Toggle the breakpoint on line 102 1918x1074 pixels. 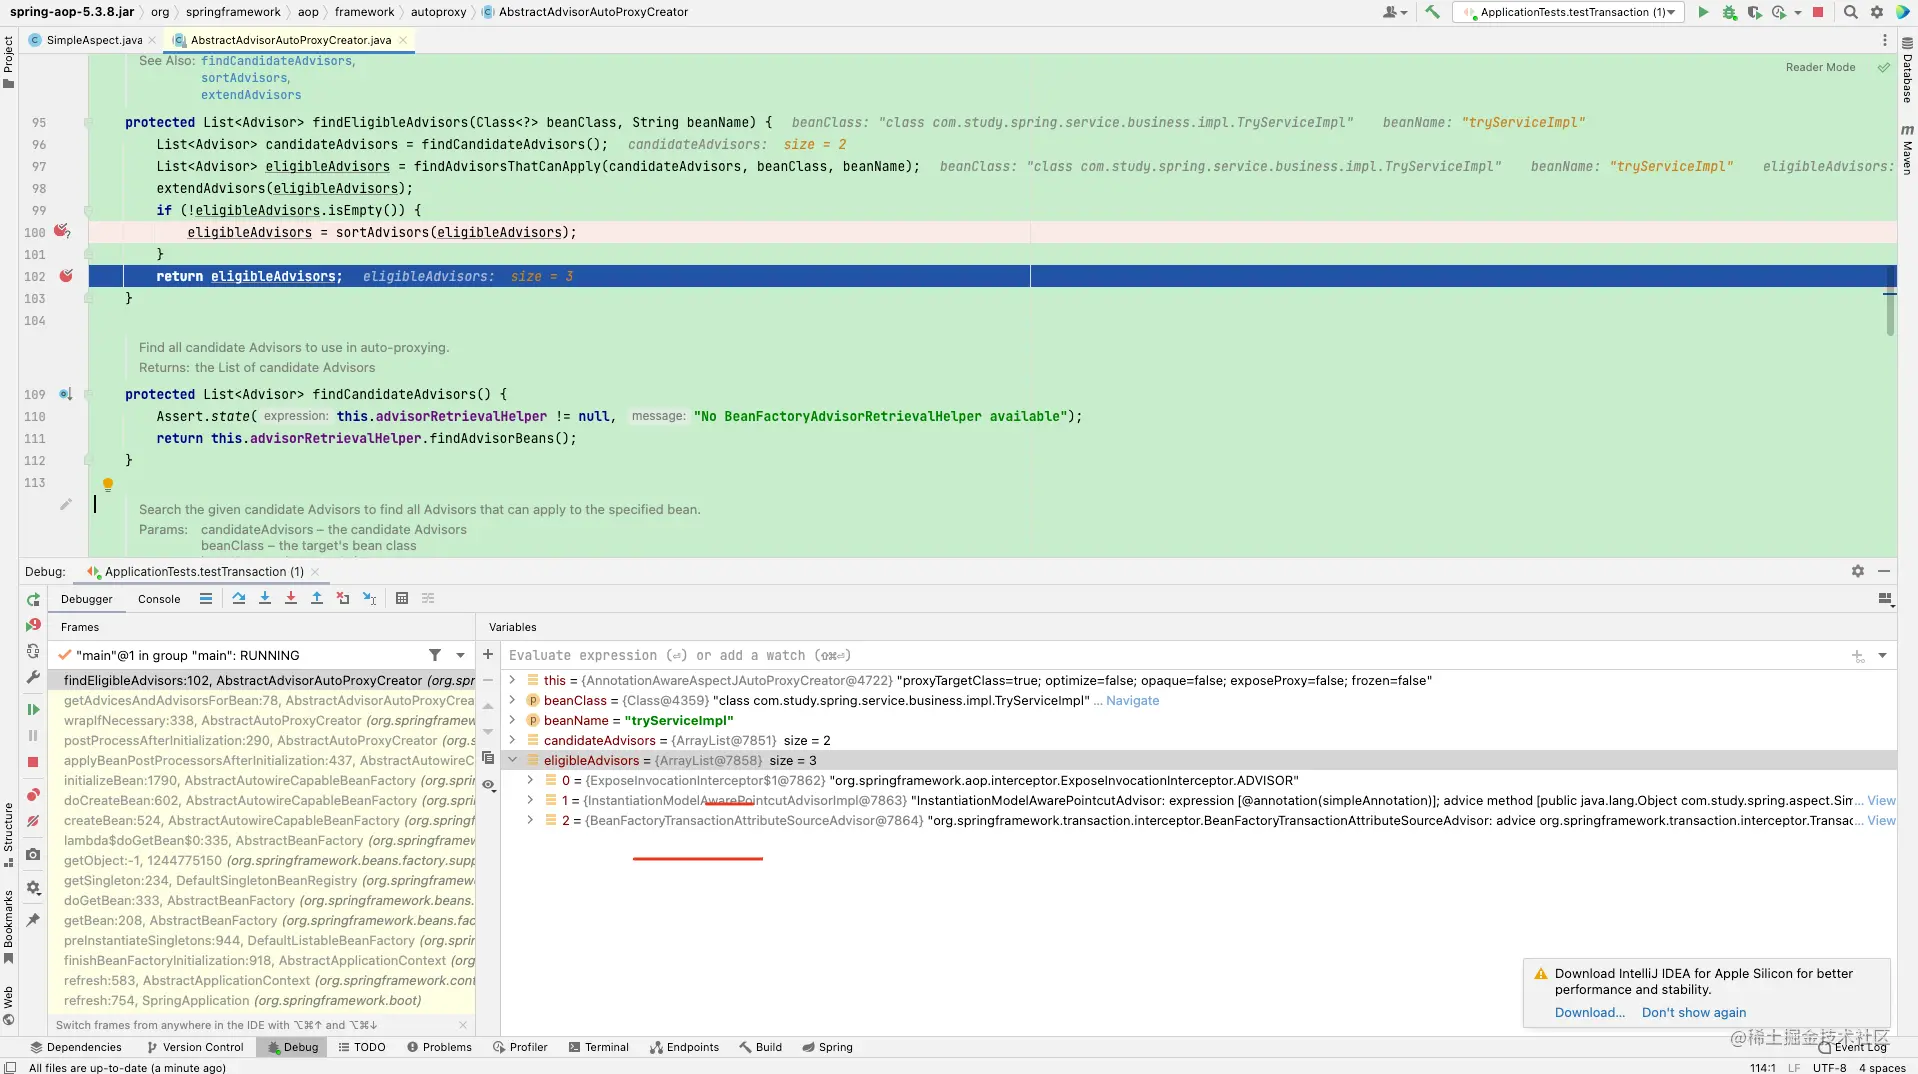(x=66, y=276)
